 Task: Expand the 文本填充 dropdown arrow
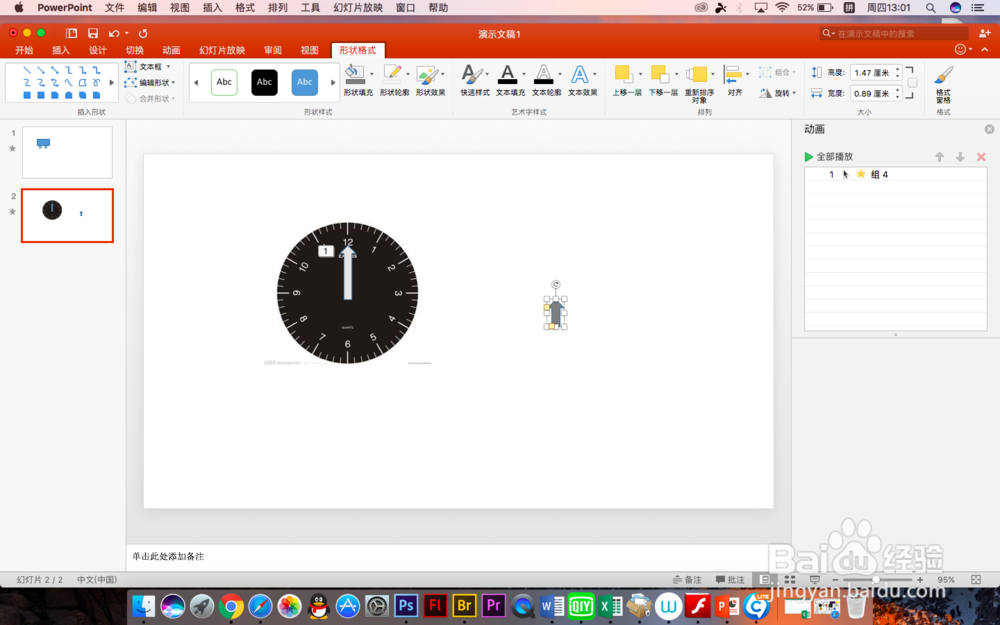[524, 74]
